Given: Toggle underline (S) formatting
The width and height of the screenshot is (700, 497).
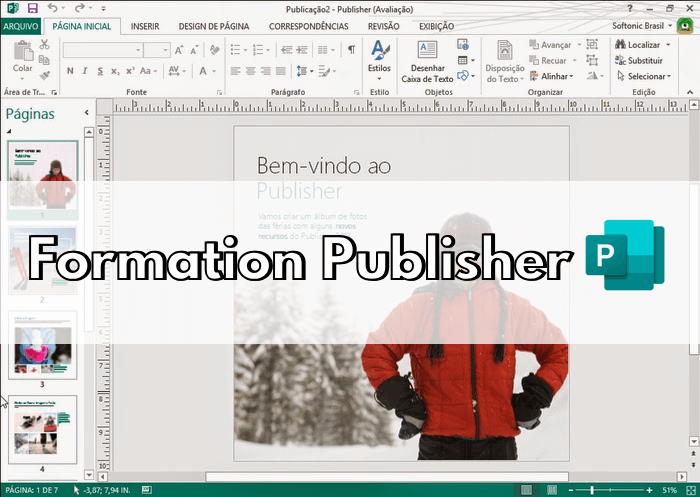Looking at the screenshot, I should (x=101, y=71).
